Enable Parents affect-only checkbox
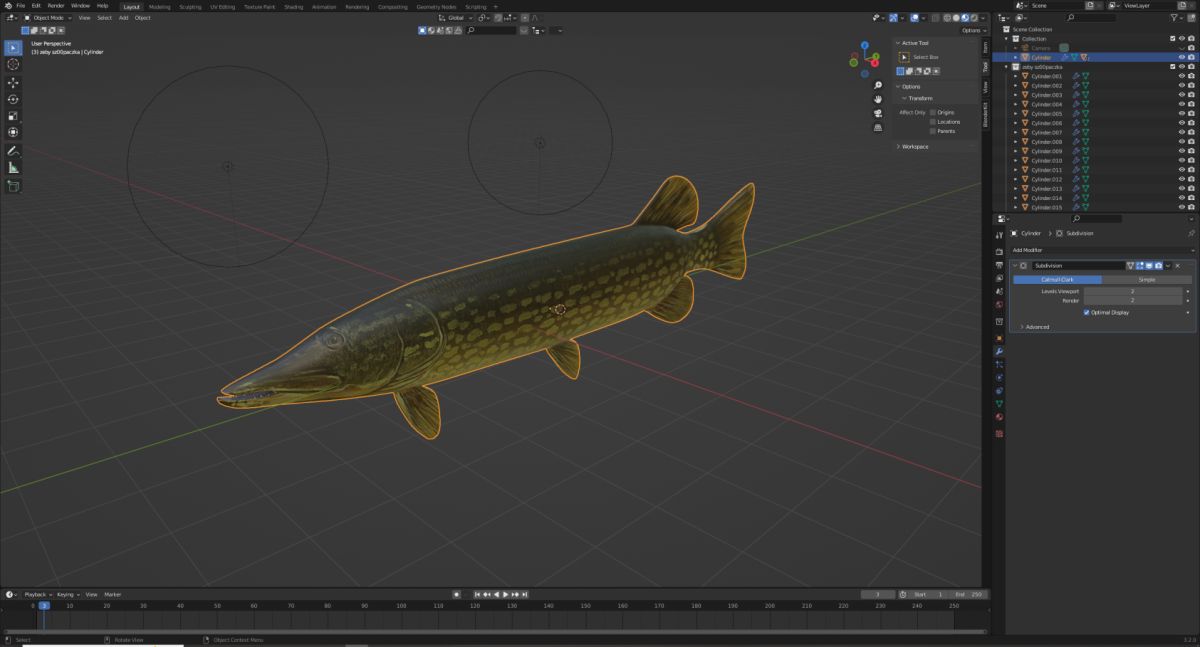The image size is (1200, 647). 933,131
